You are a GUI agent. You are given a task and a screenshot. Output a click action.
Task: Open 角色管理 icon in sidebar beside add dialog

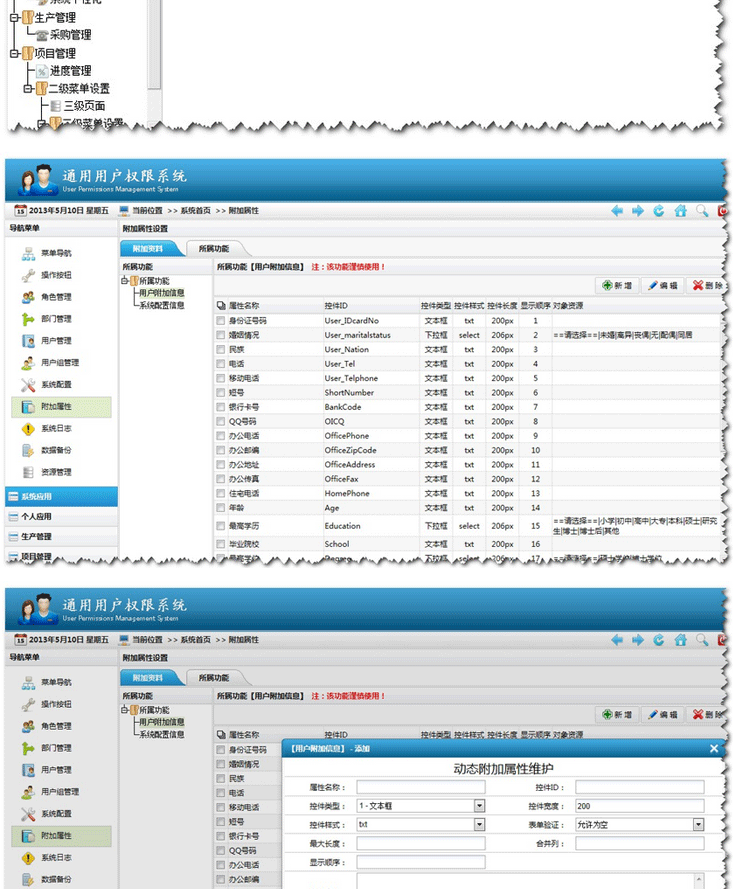tap(28, 726)
